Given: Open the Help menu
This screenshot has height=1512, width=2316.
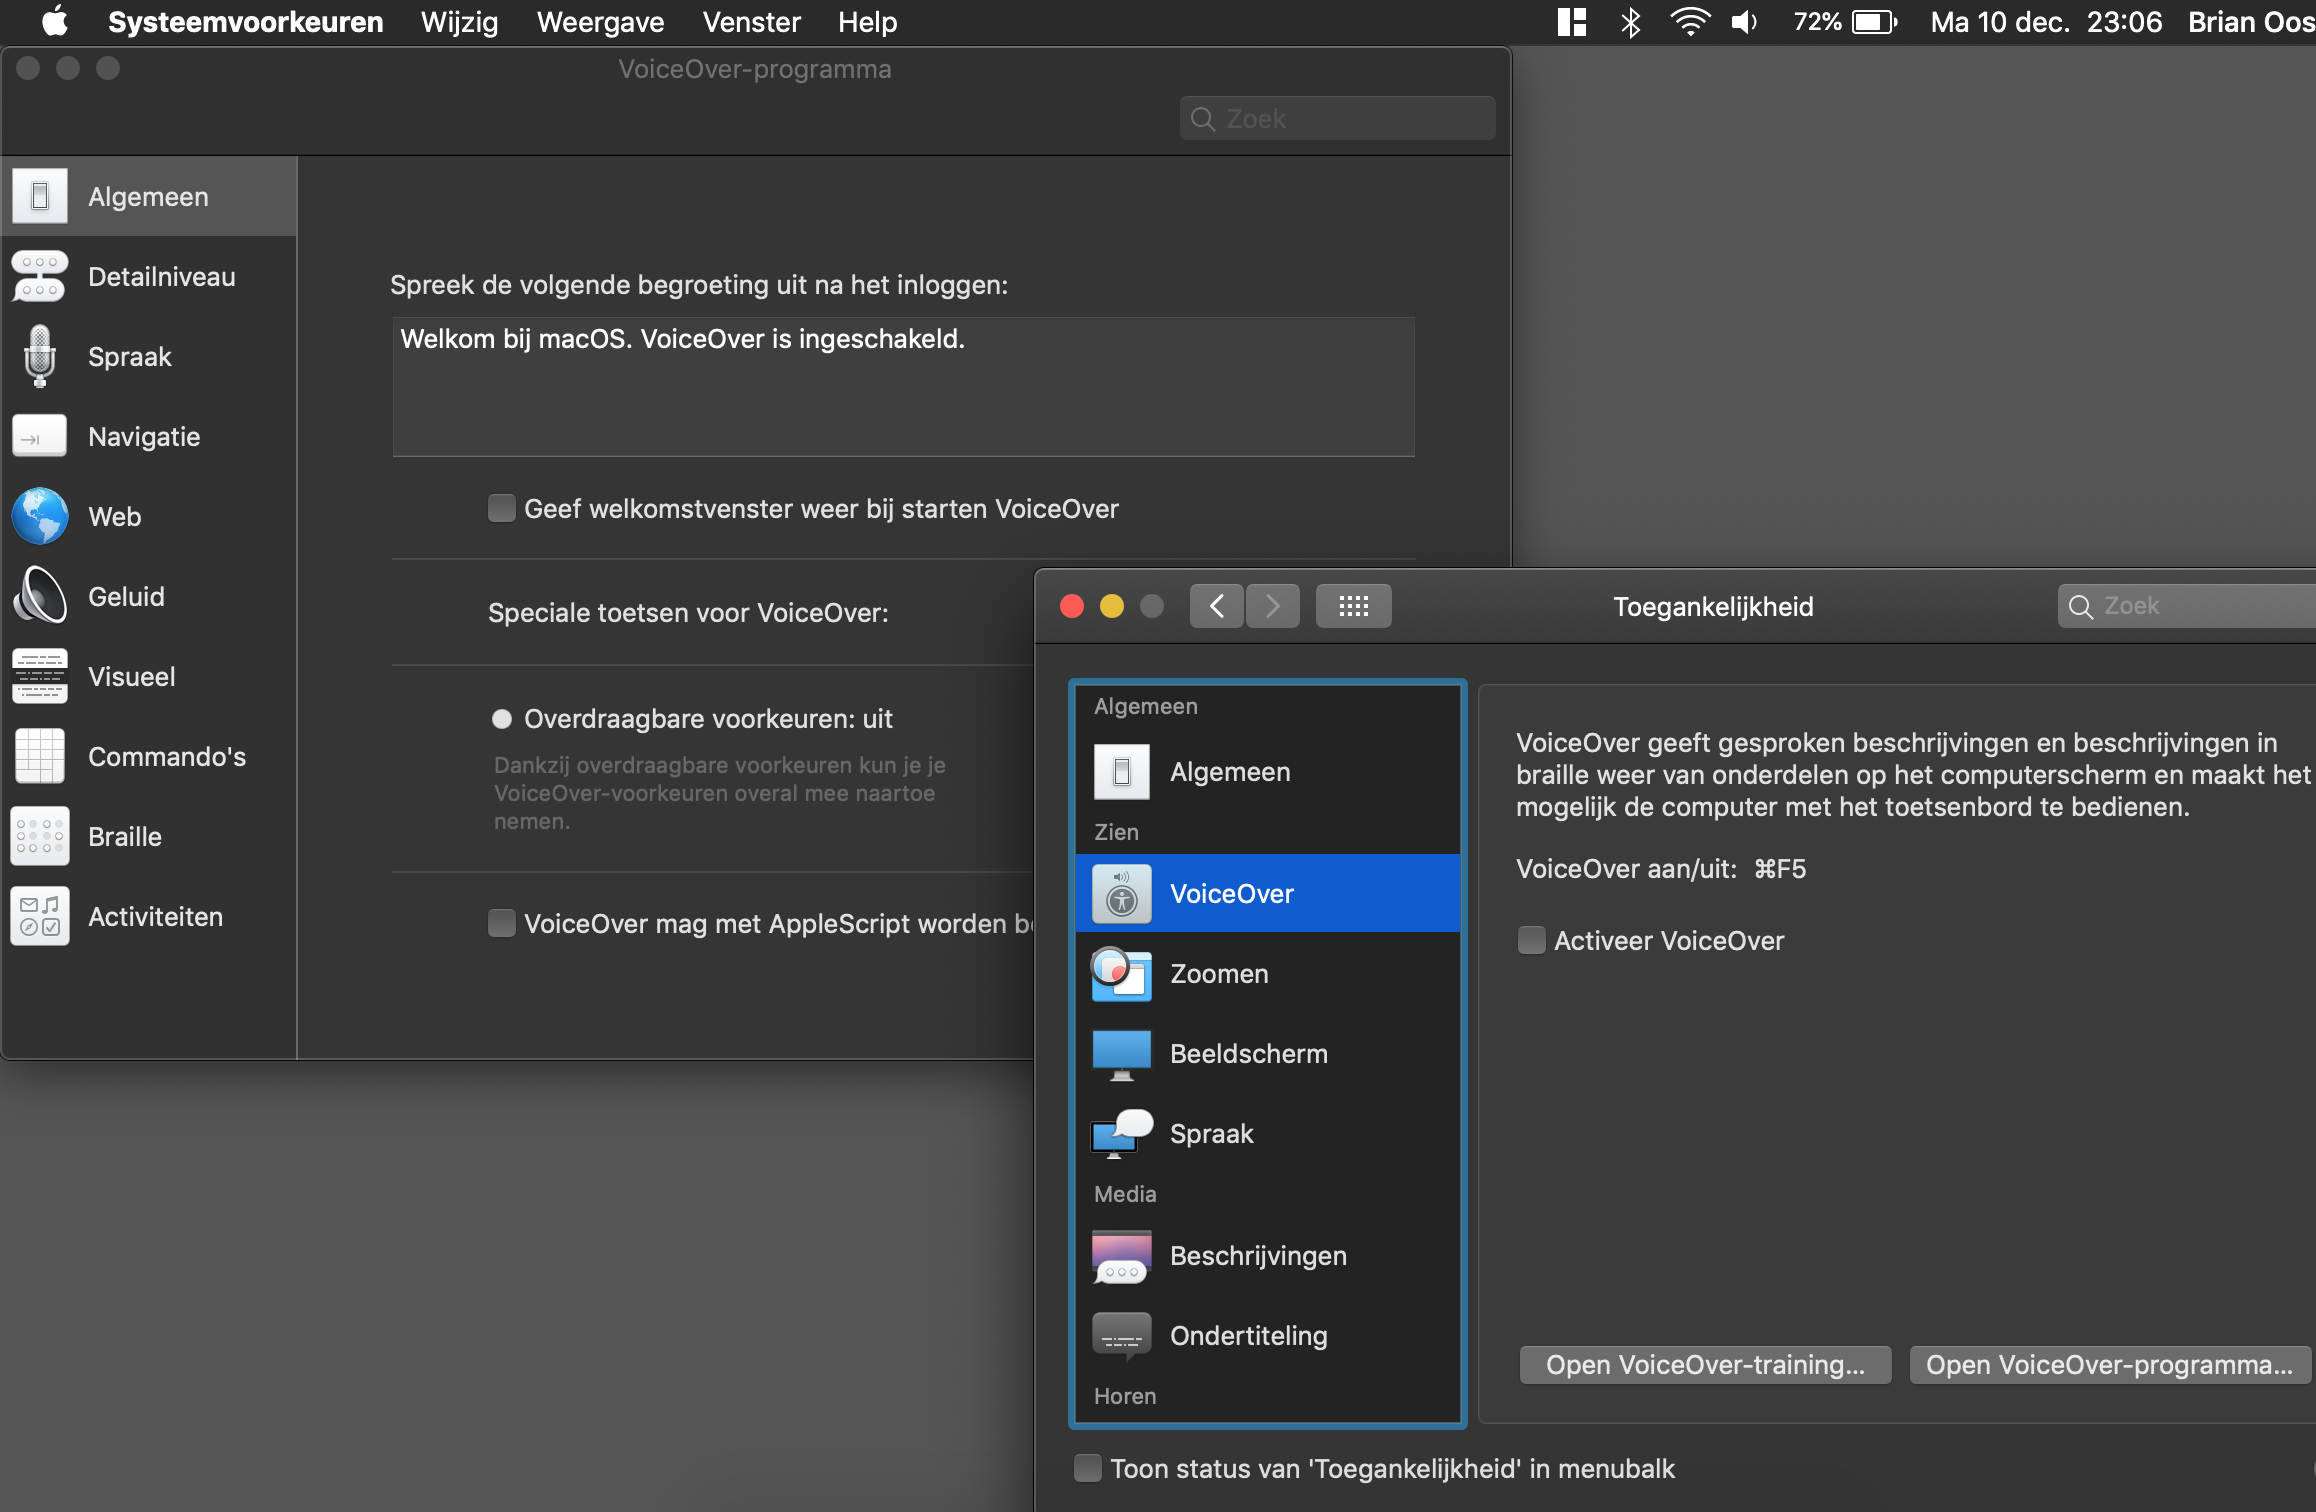Looking at the screenshot, I should pos(867,22).
